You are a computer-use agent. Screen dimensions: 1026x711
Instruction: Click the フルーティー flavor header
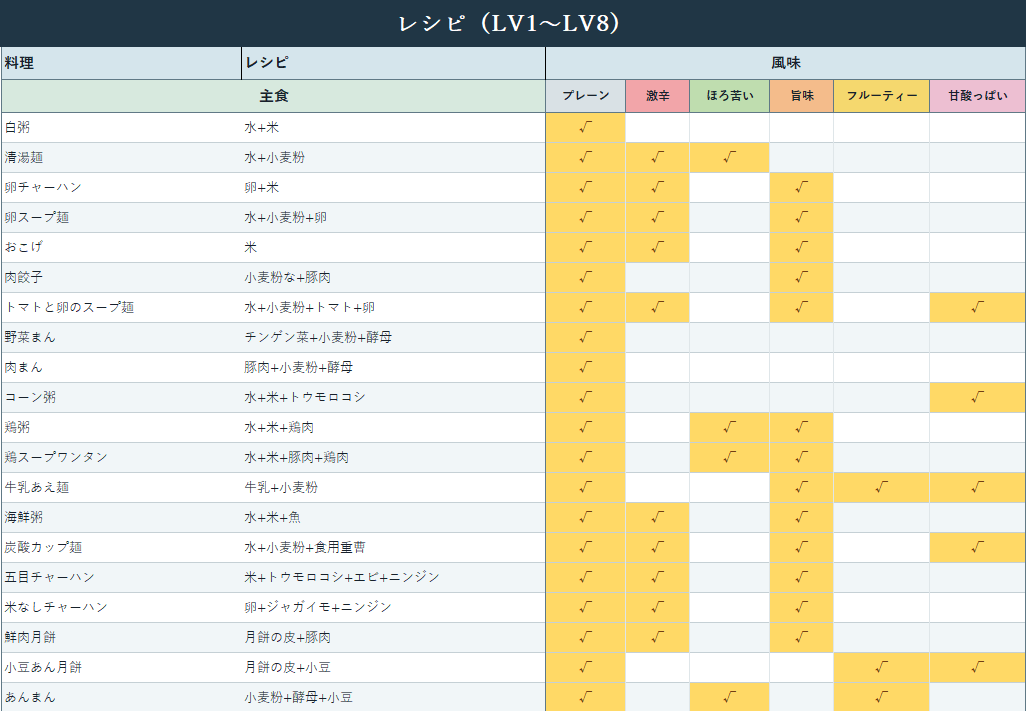click(881, 96)
